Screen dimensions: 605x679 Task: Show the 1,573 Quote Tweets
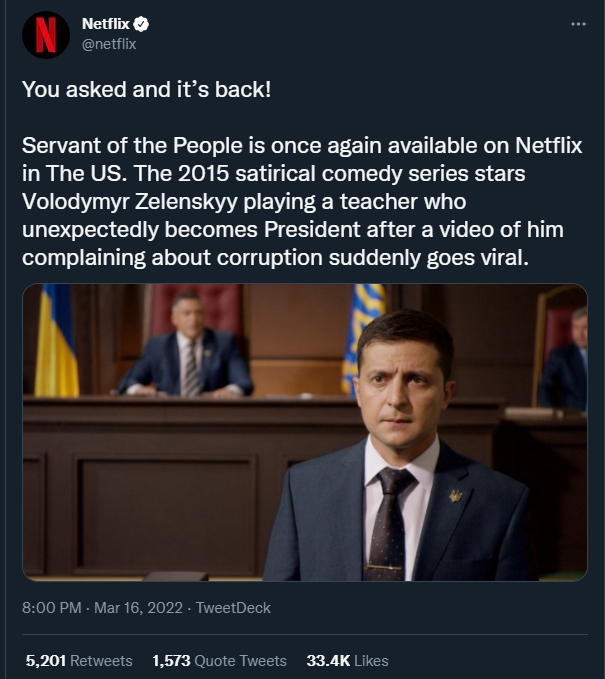point(219,661)
